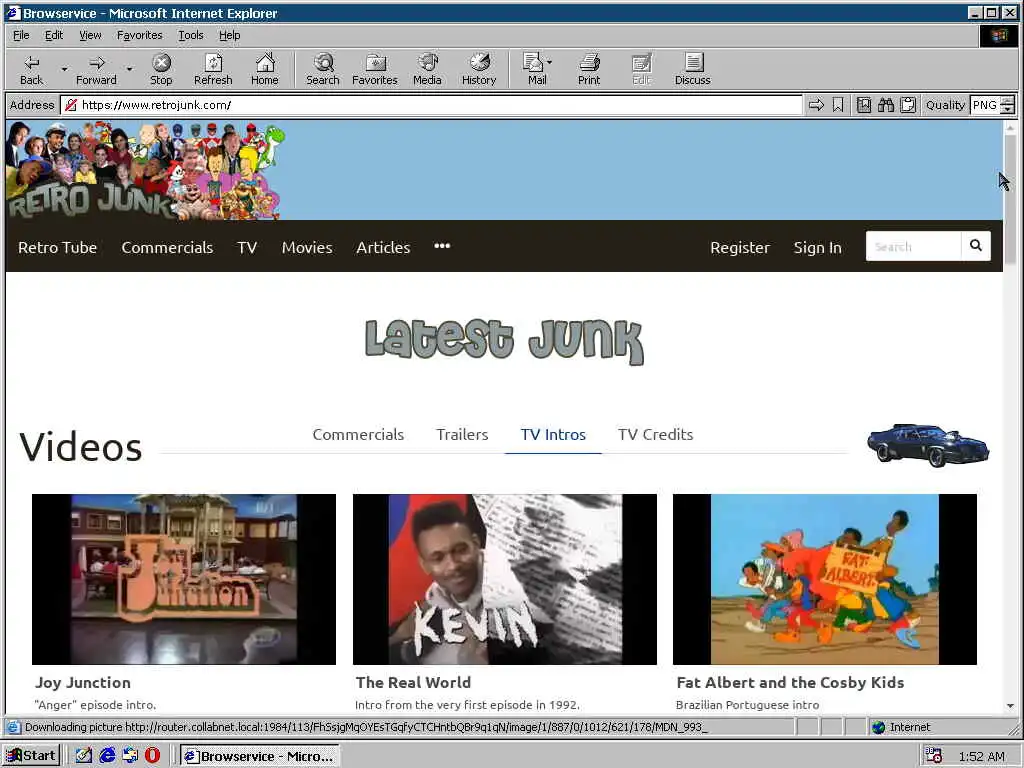Click The Real World title link

(x=413, y=682)
